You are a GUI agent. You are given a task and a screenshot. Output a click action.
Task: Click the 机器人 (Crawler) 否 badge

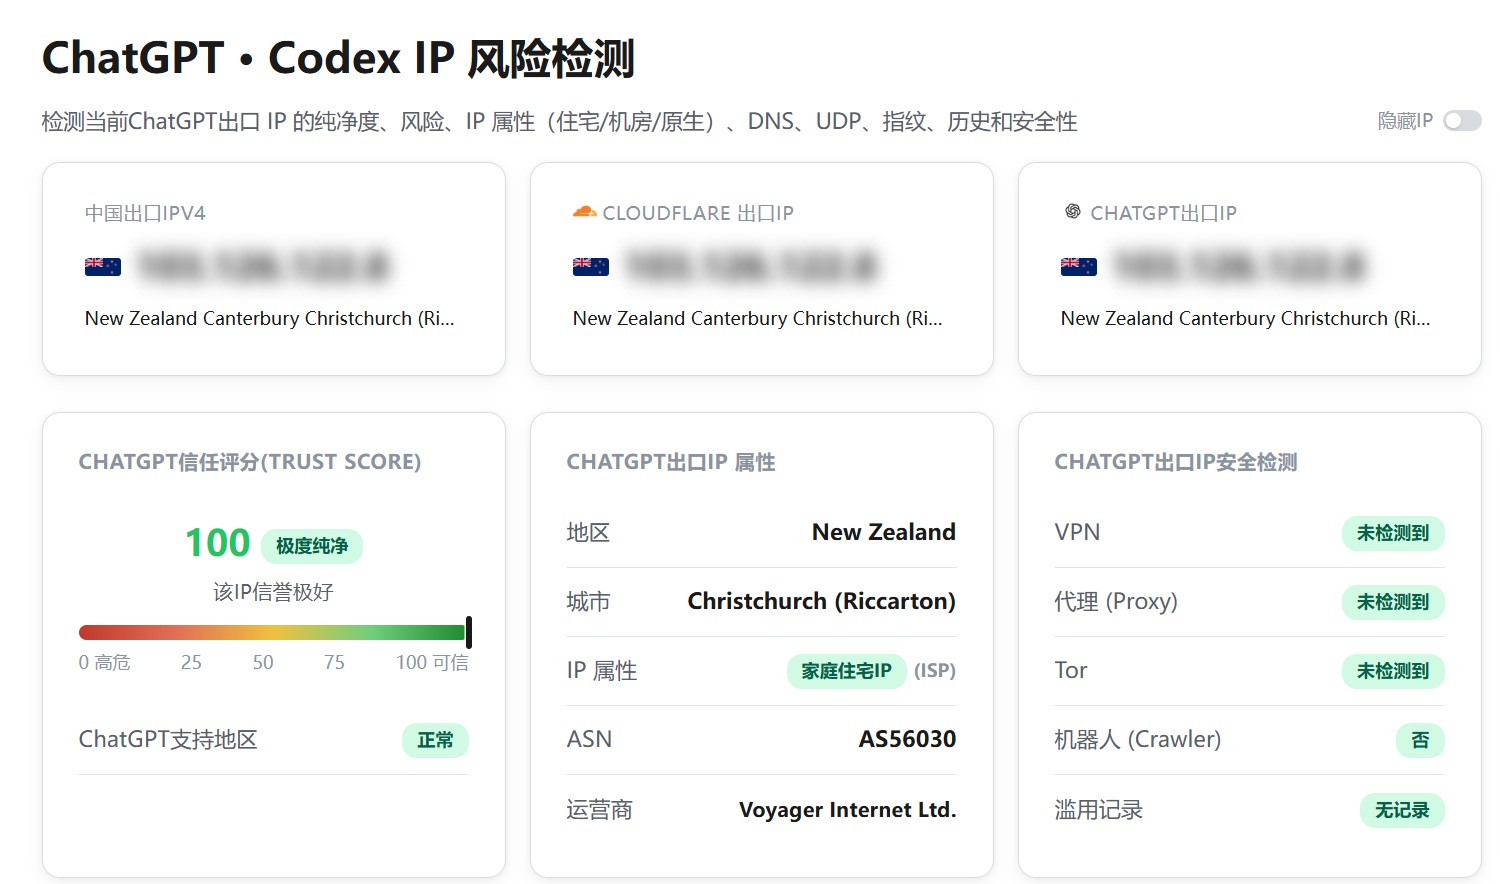(1420, 740)
